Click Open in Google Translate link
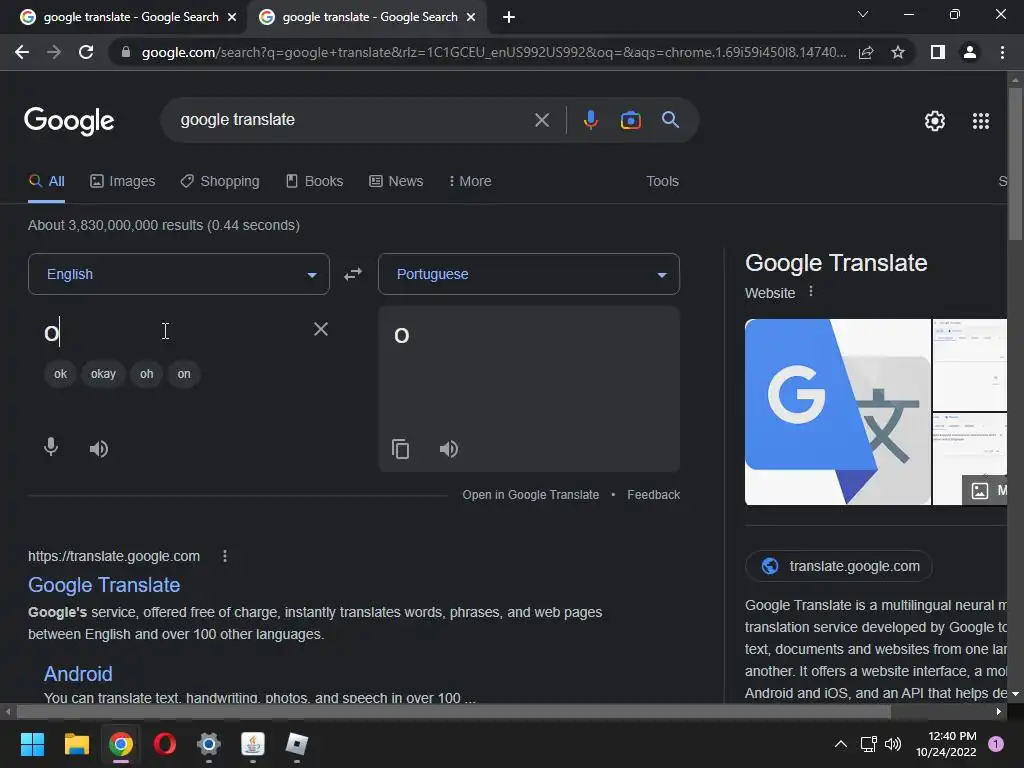This screenshot has width=1024, height=768. pos(530,494)
